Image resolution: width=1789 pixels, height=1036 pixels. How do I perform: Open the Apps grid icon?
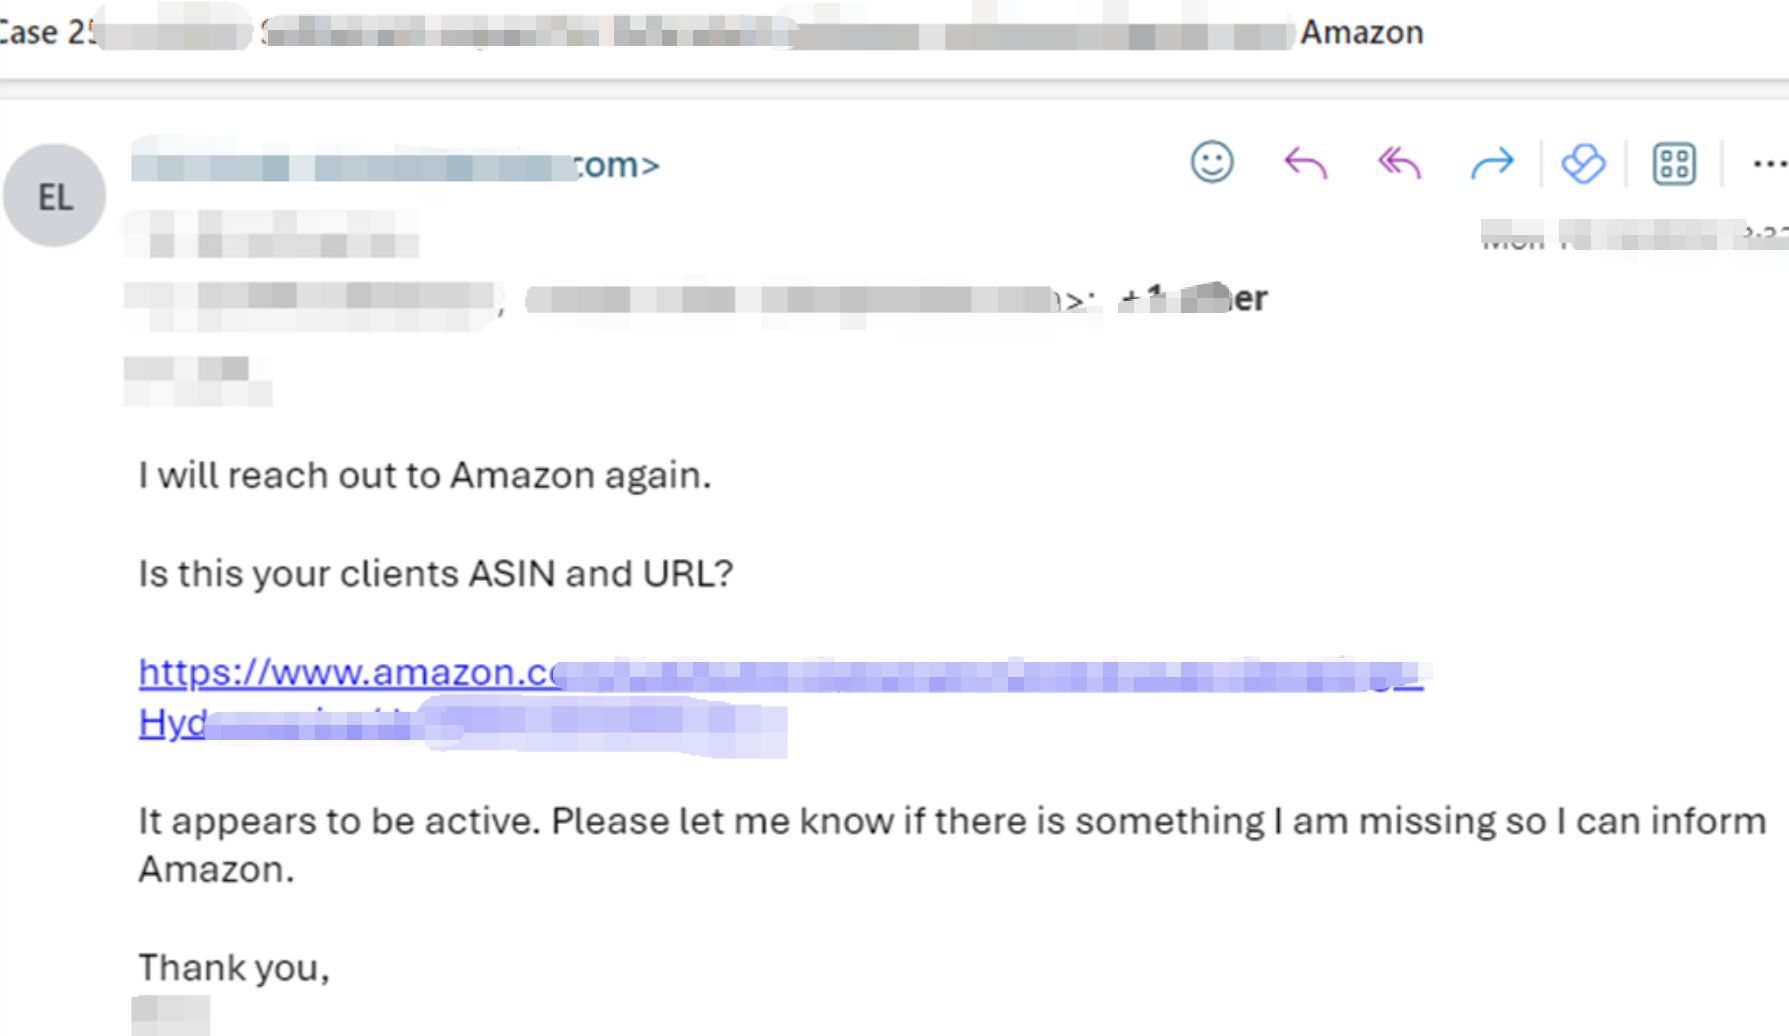(x=1674, y=163)
